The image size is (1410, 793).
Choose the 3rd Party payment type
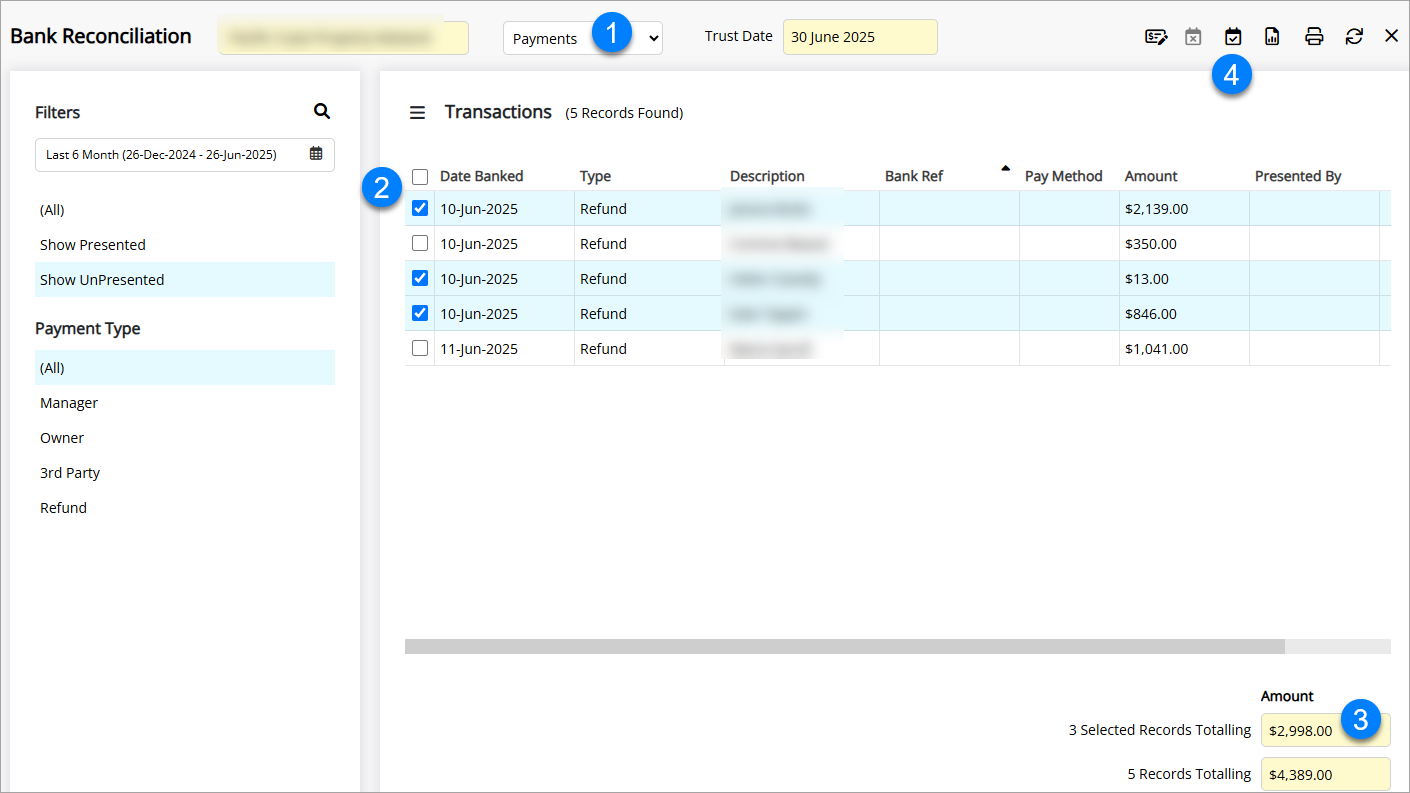[x=70, y=473]
